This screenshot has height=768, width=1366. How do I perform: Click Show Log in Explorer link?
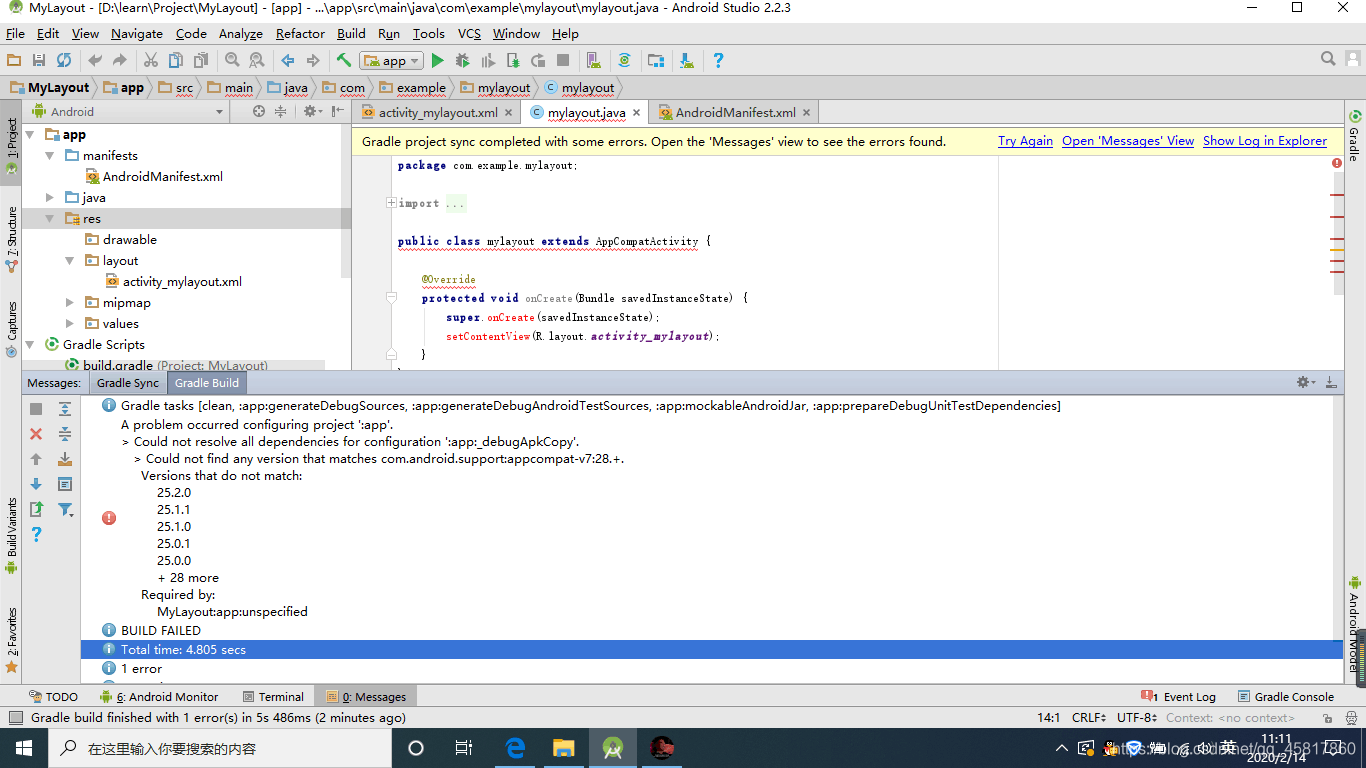1265,141
